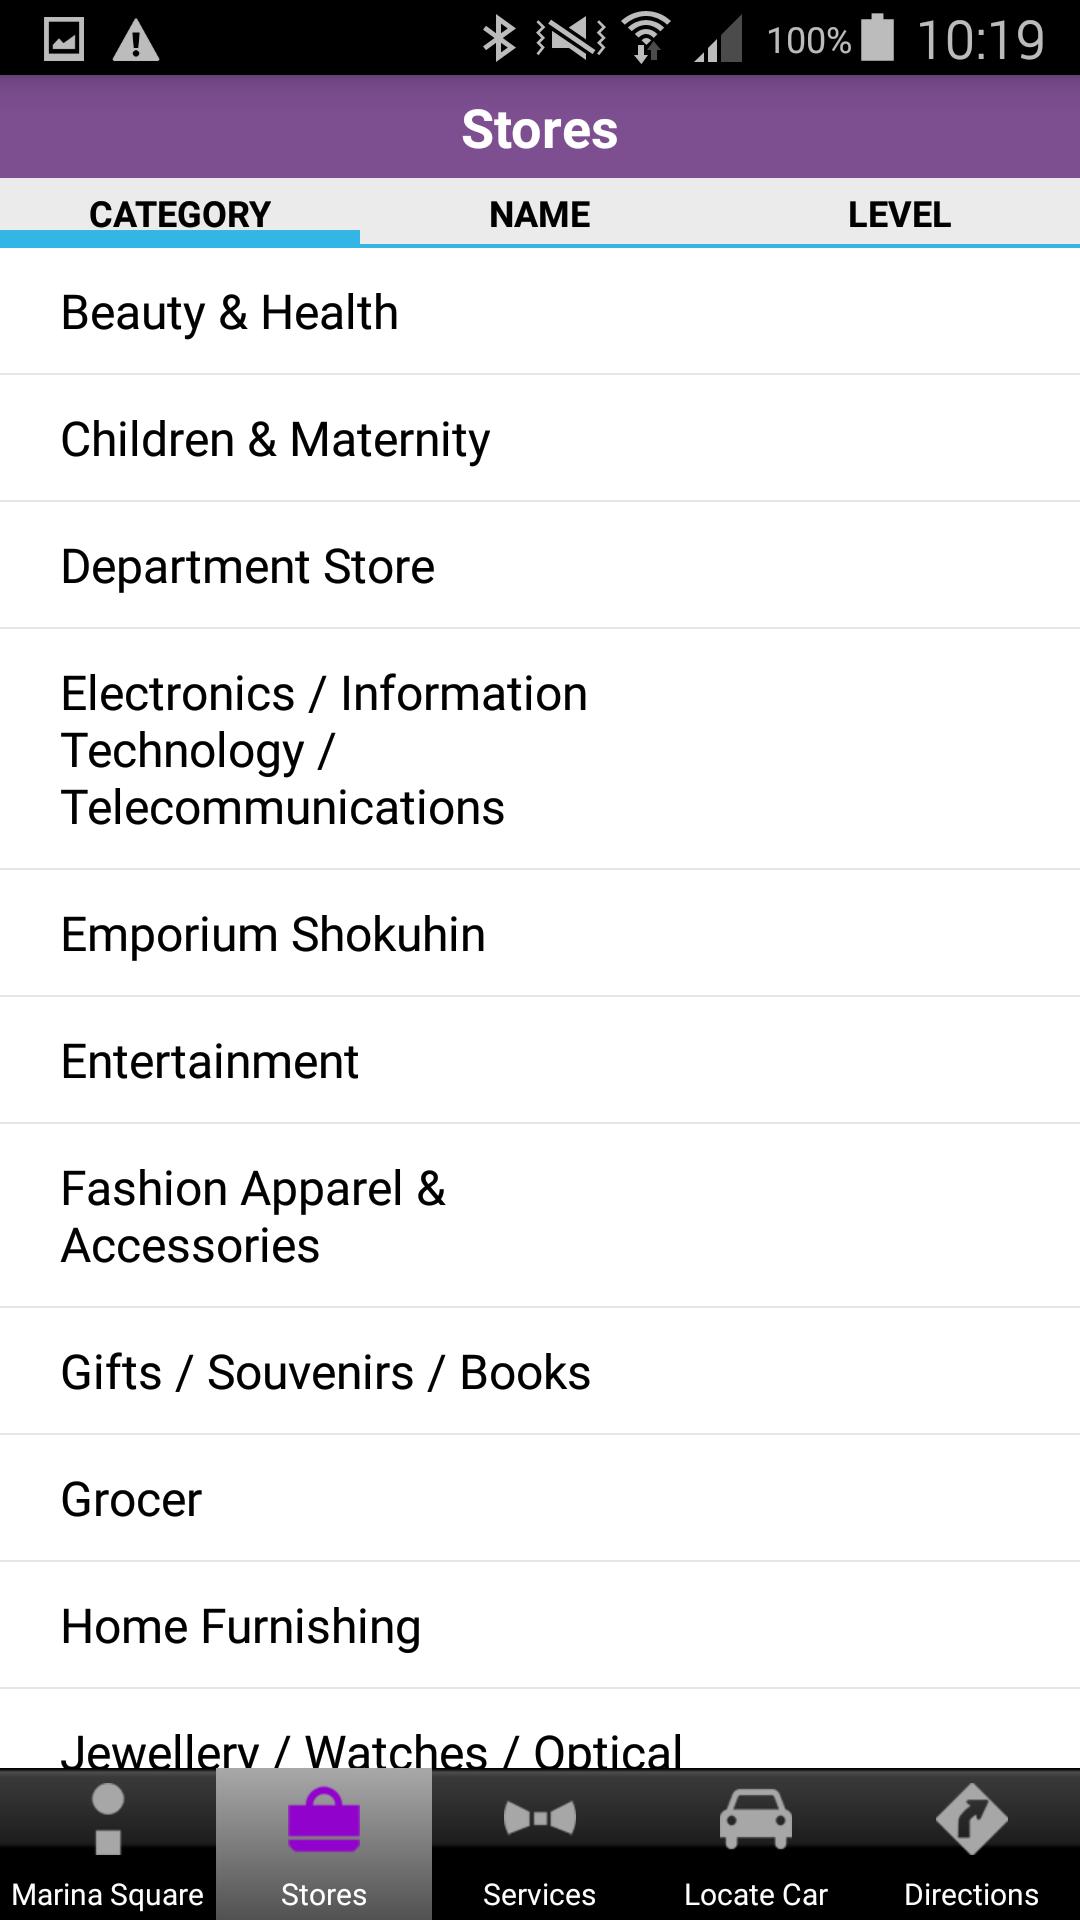Screen dimensions: 1080x1920
Task: Switch to the NAME tab
Action: (x=540, y=214)
